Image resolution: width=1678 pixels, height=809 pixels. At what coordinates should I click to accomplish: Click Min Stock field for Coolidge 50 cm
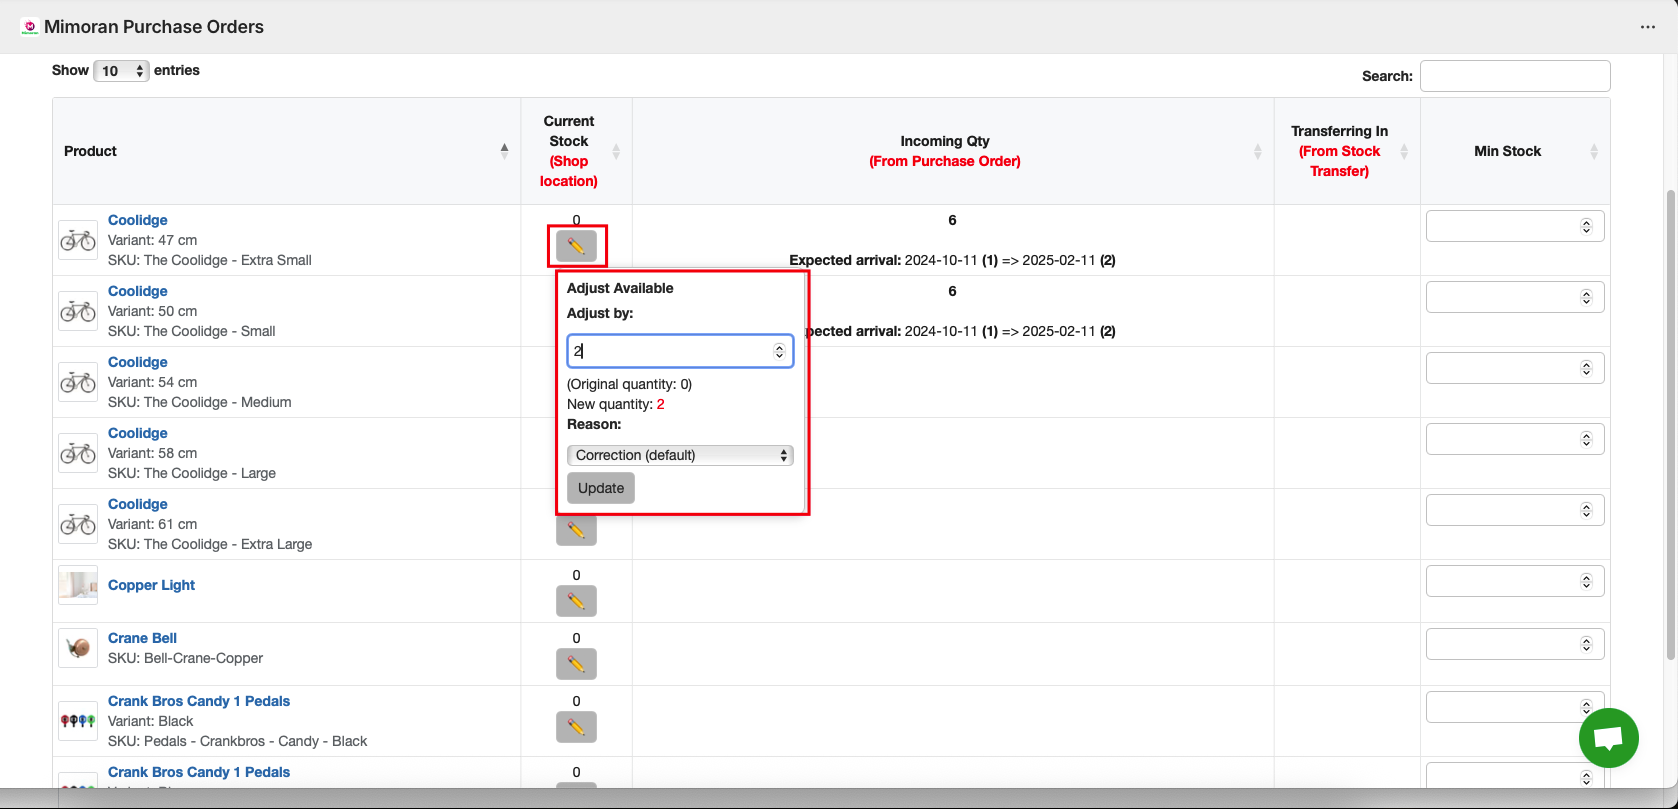tap(1515, 297)
